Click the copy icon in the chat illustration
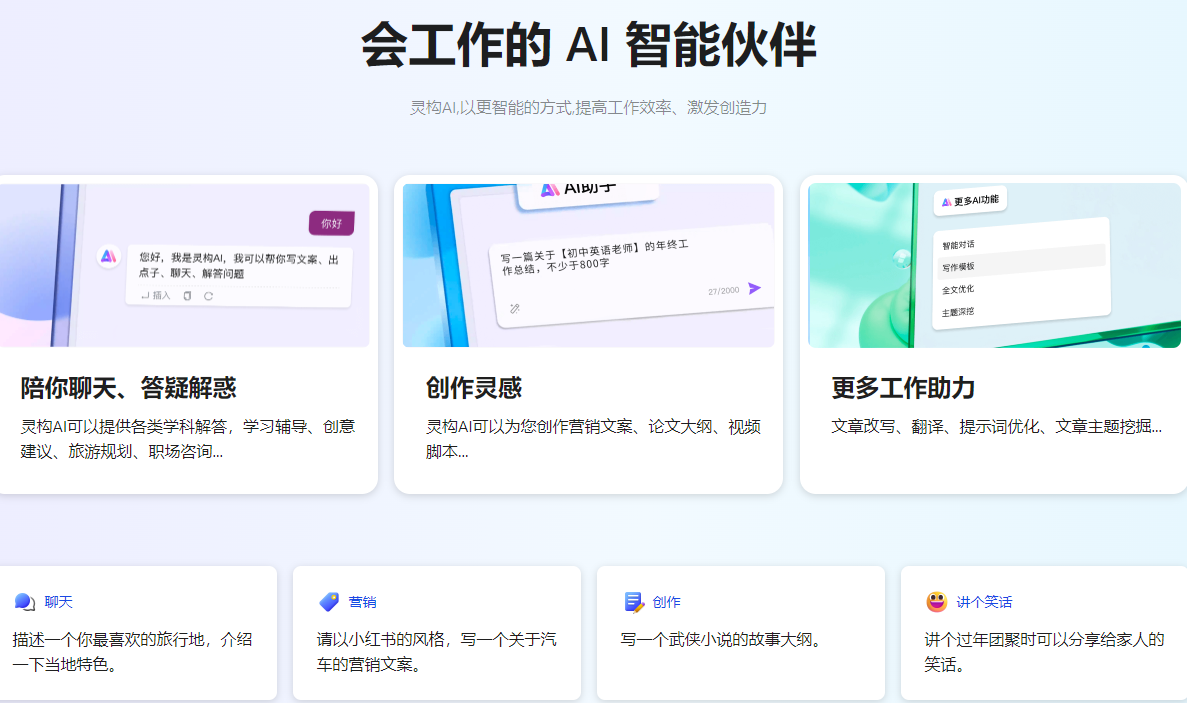 188,296
